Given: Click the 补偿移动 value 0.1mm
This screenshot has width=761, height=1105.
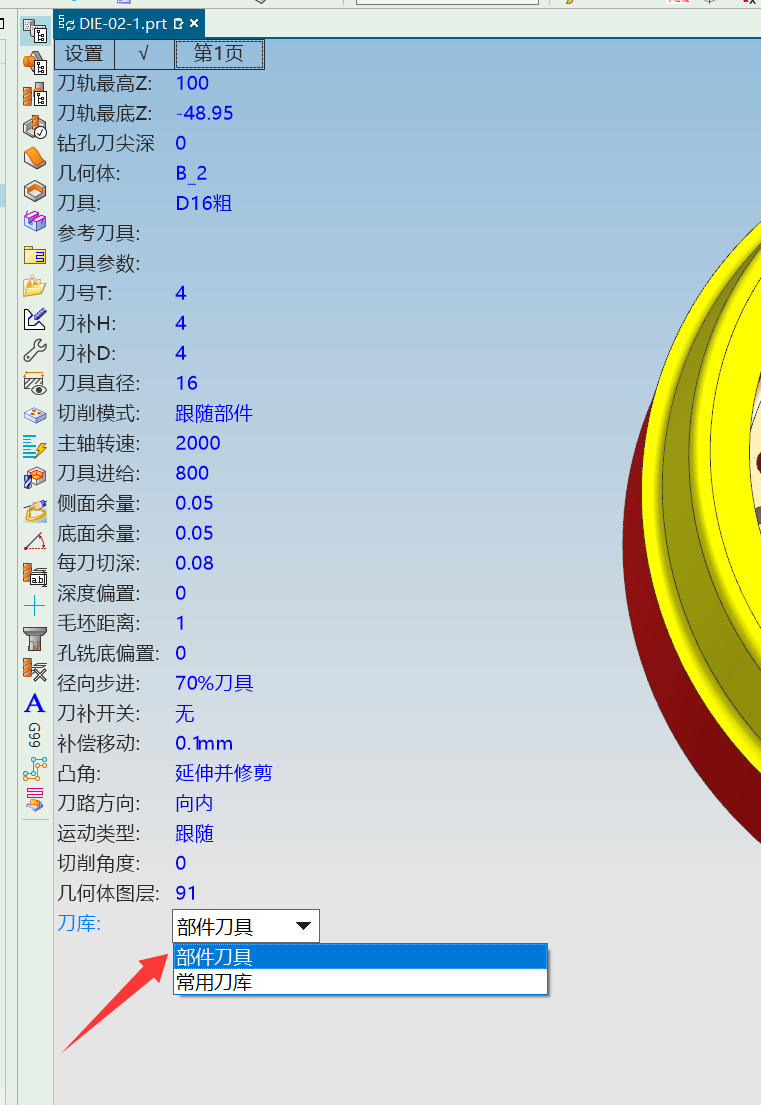Looking at the screenshot, I should (x=204, y=743).
